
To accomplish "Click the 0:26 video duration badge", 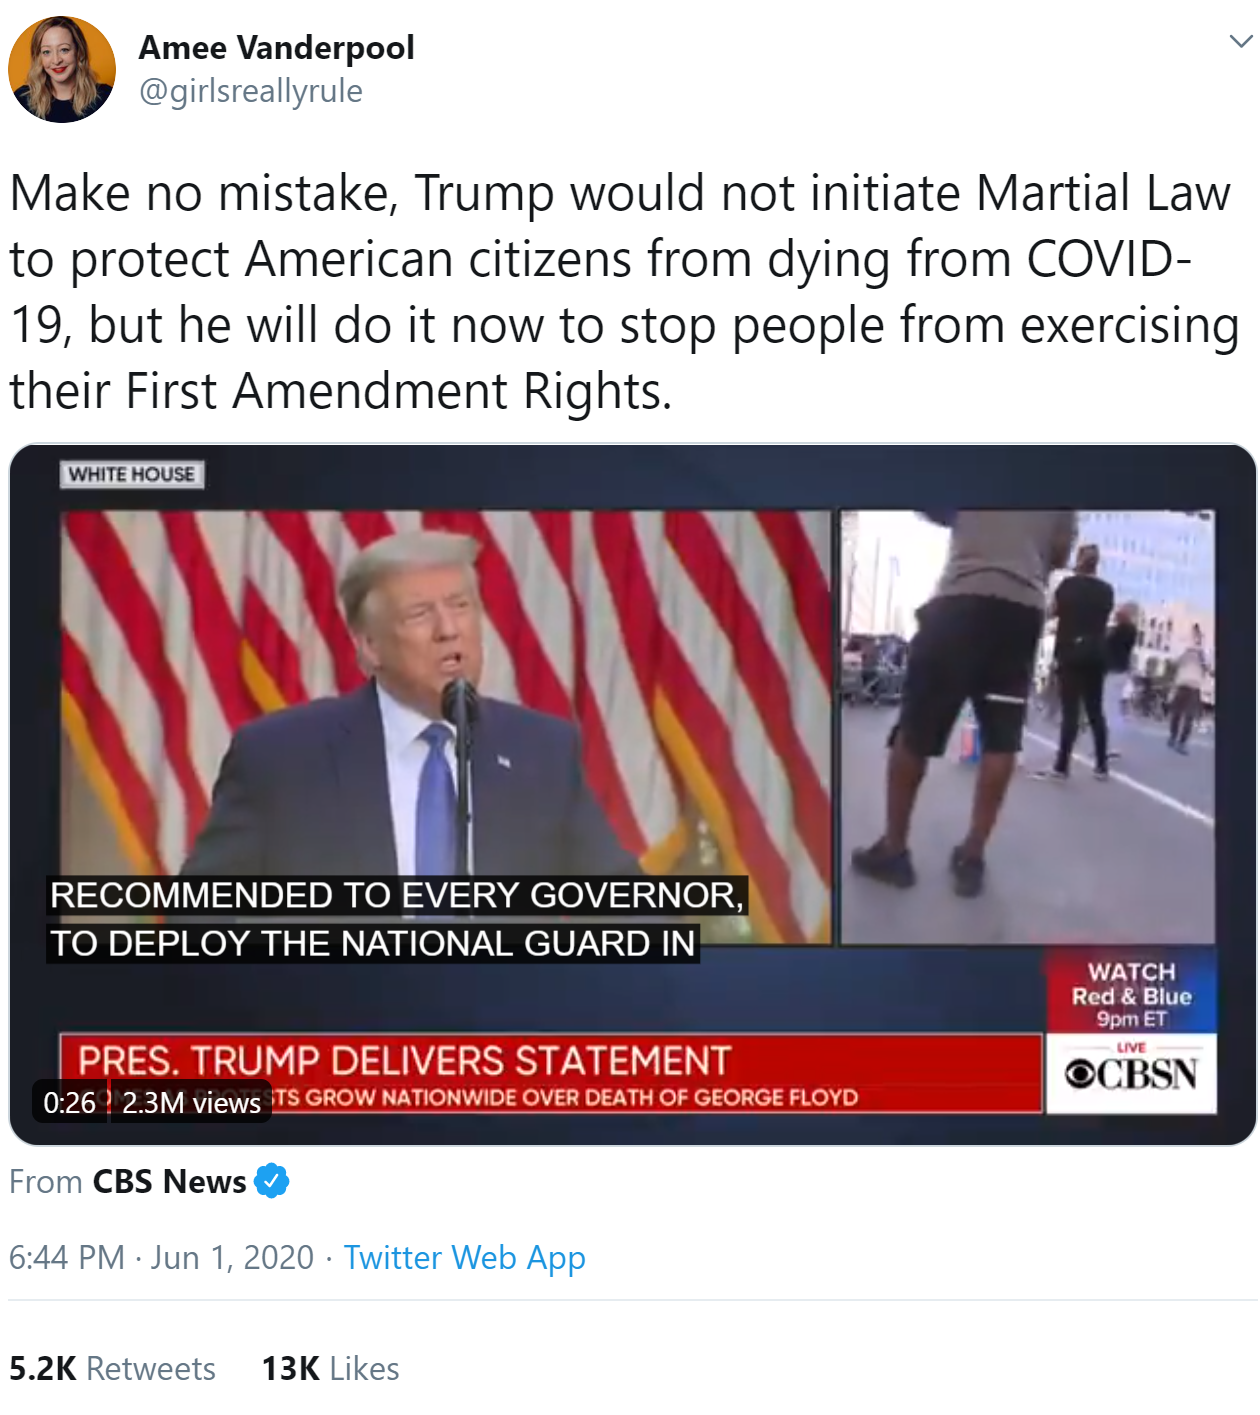I will point(69,1102).
